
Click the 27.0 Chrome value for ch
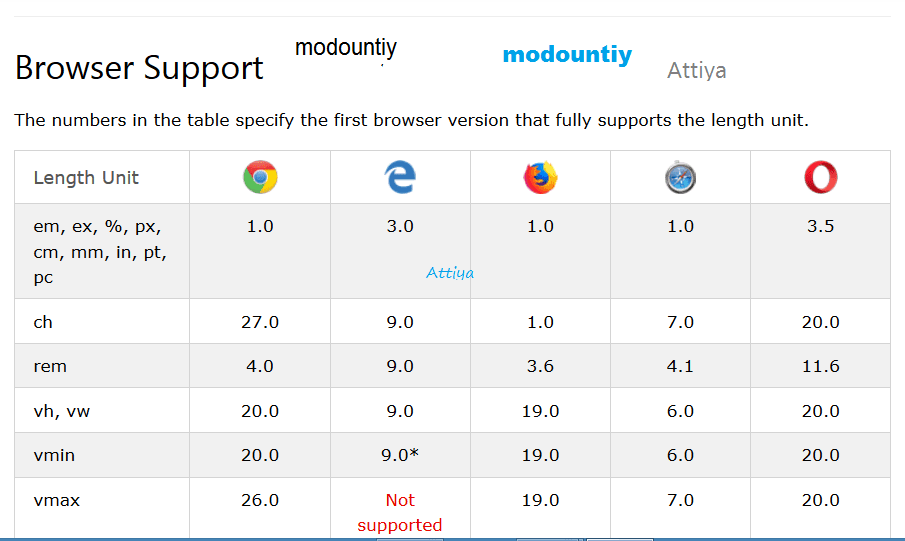pyautogui.click(x=260, y=322)
